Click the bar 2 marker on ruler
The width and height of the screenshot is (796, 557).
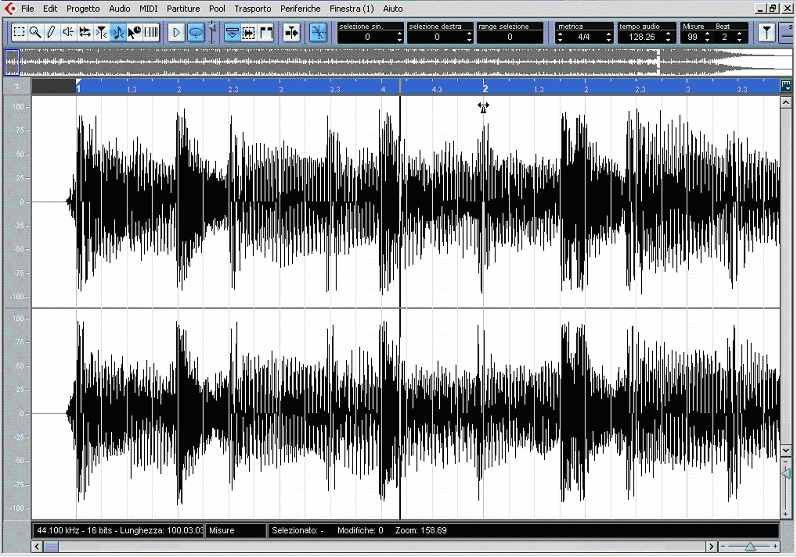pos(485,89)
